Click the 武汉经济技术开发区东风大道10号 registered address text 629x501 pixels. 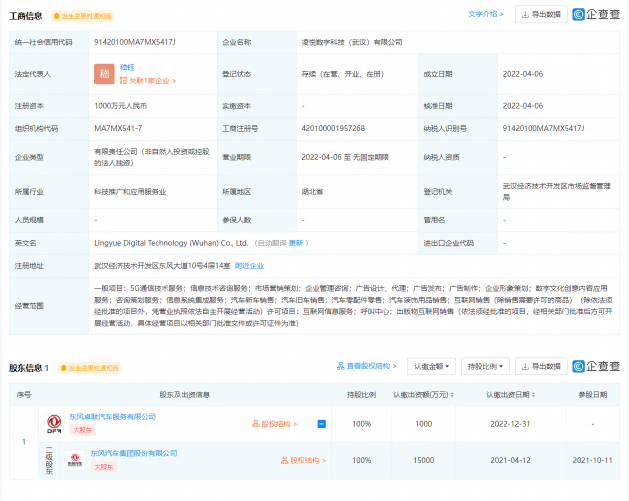tap(162, 266)
